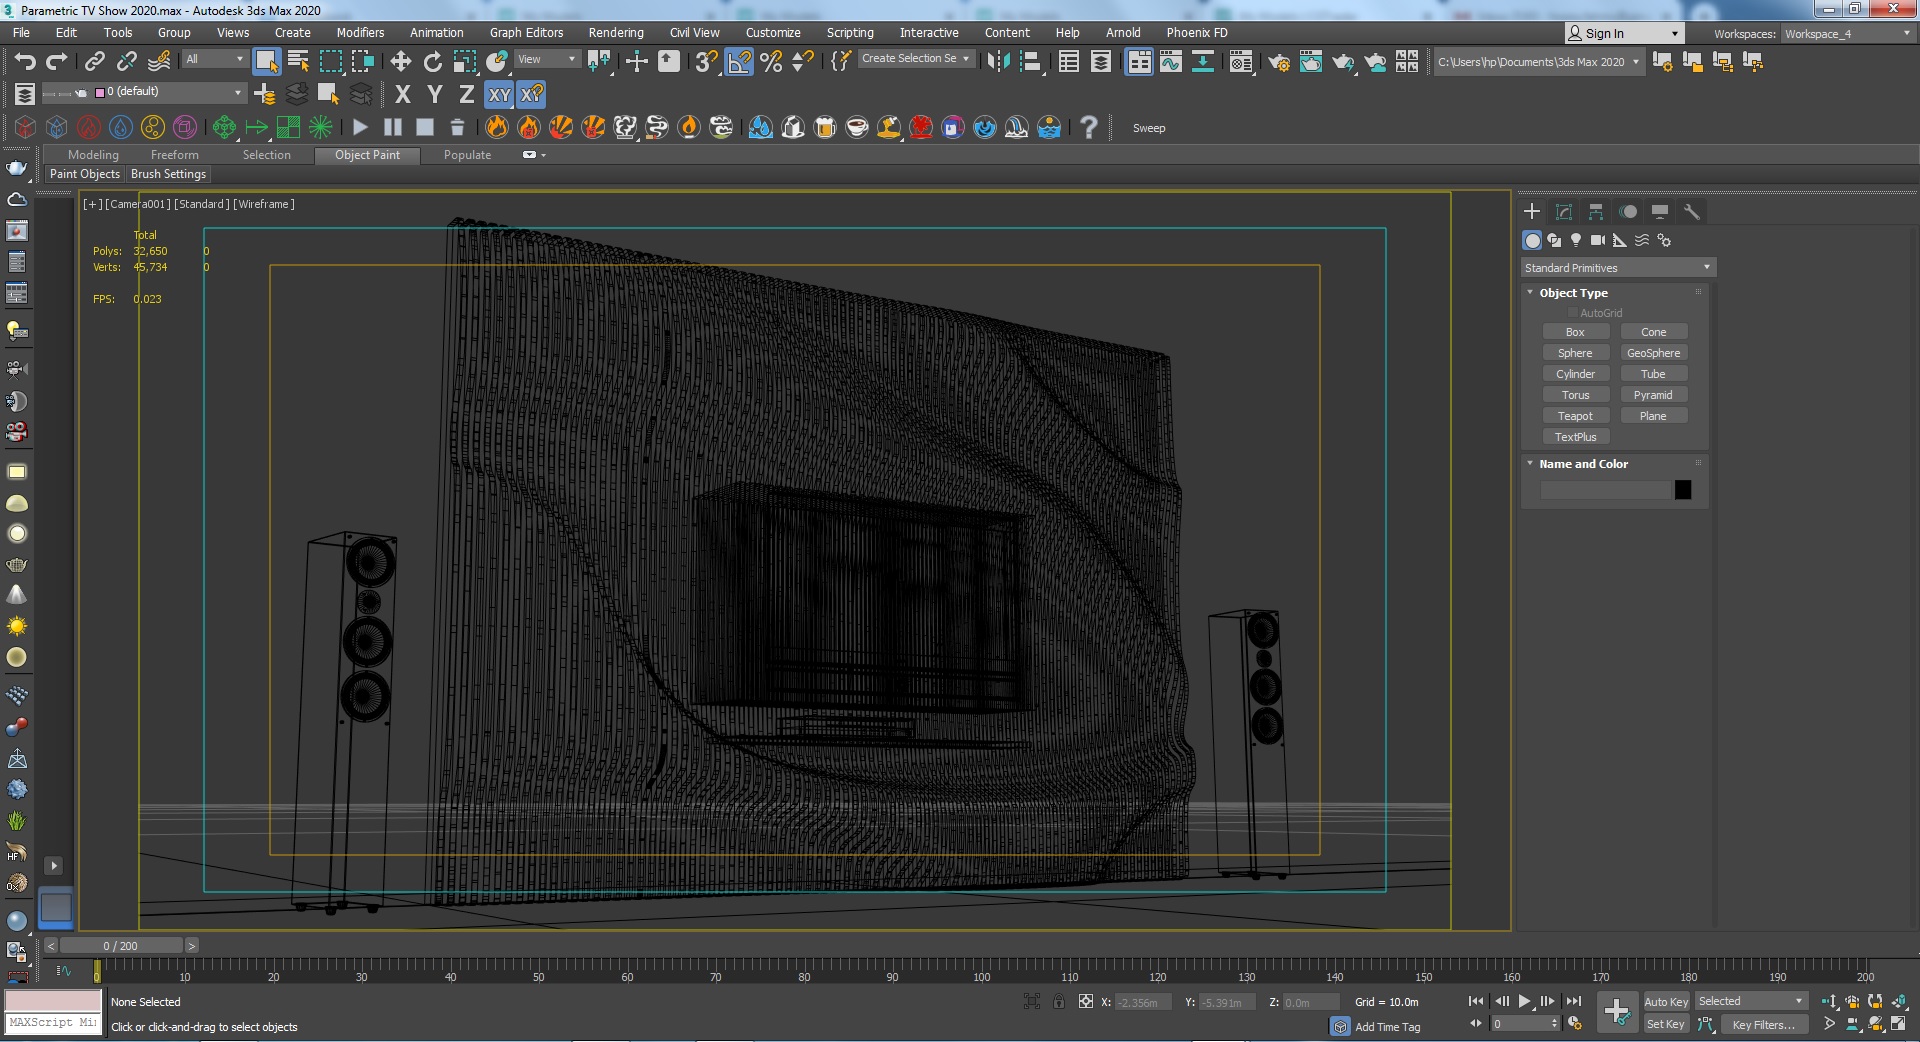Open Render Setup teapot icon

(1278, 63)
